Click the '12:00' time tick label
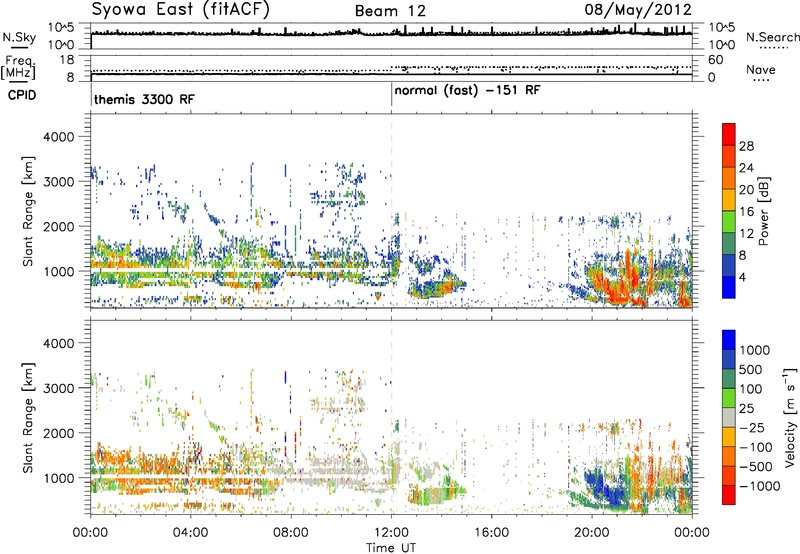800x554 pixels. [391, 533]
